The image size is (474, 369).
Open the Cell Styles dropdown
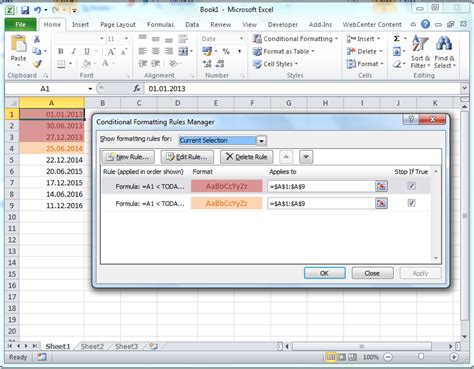[x=275, y=64]
